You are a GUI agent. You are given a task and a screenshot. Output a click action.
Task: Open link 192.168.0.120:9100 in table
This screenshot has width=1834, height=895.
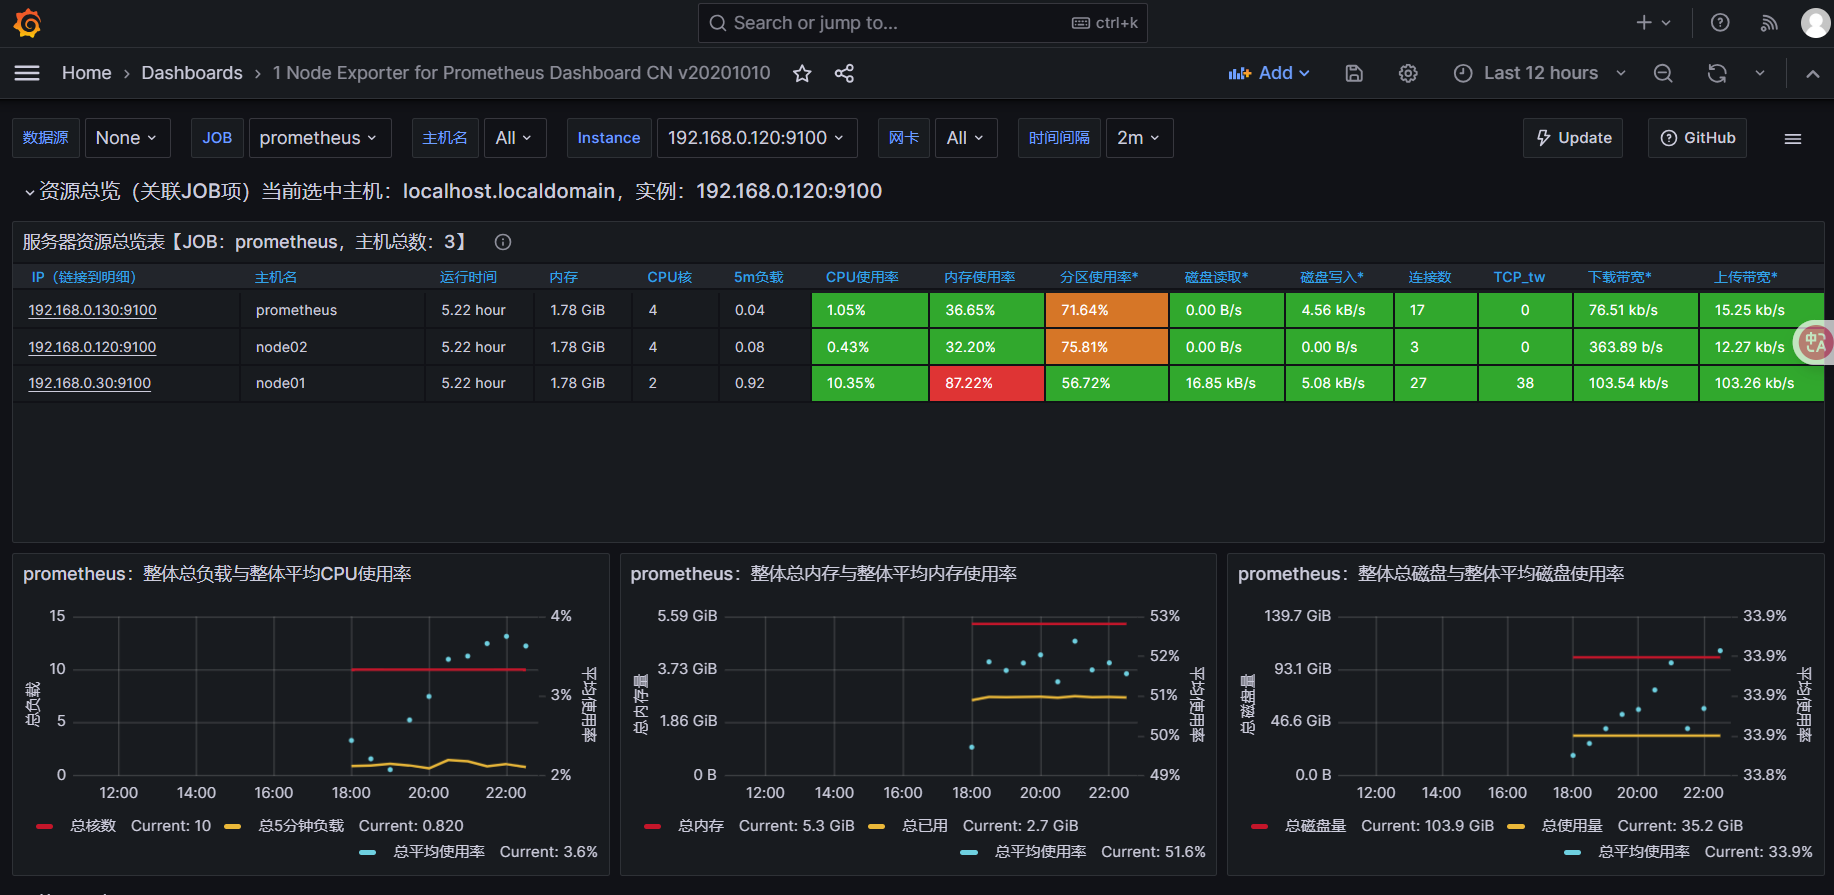coord(92,347)
